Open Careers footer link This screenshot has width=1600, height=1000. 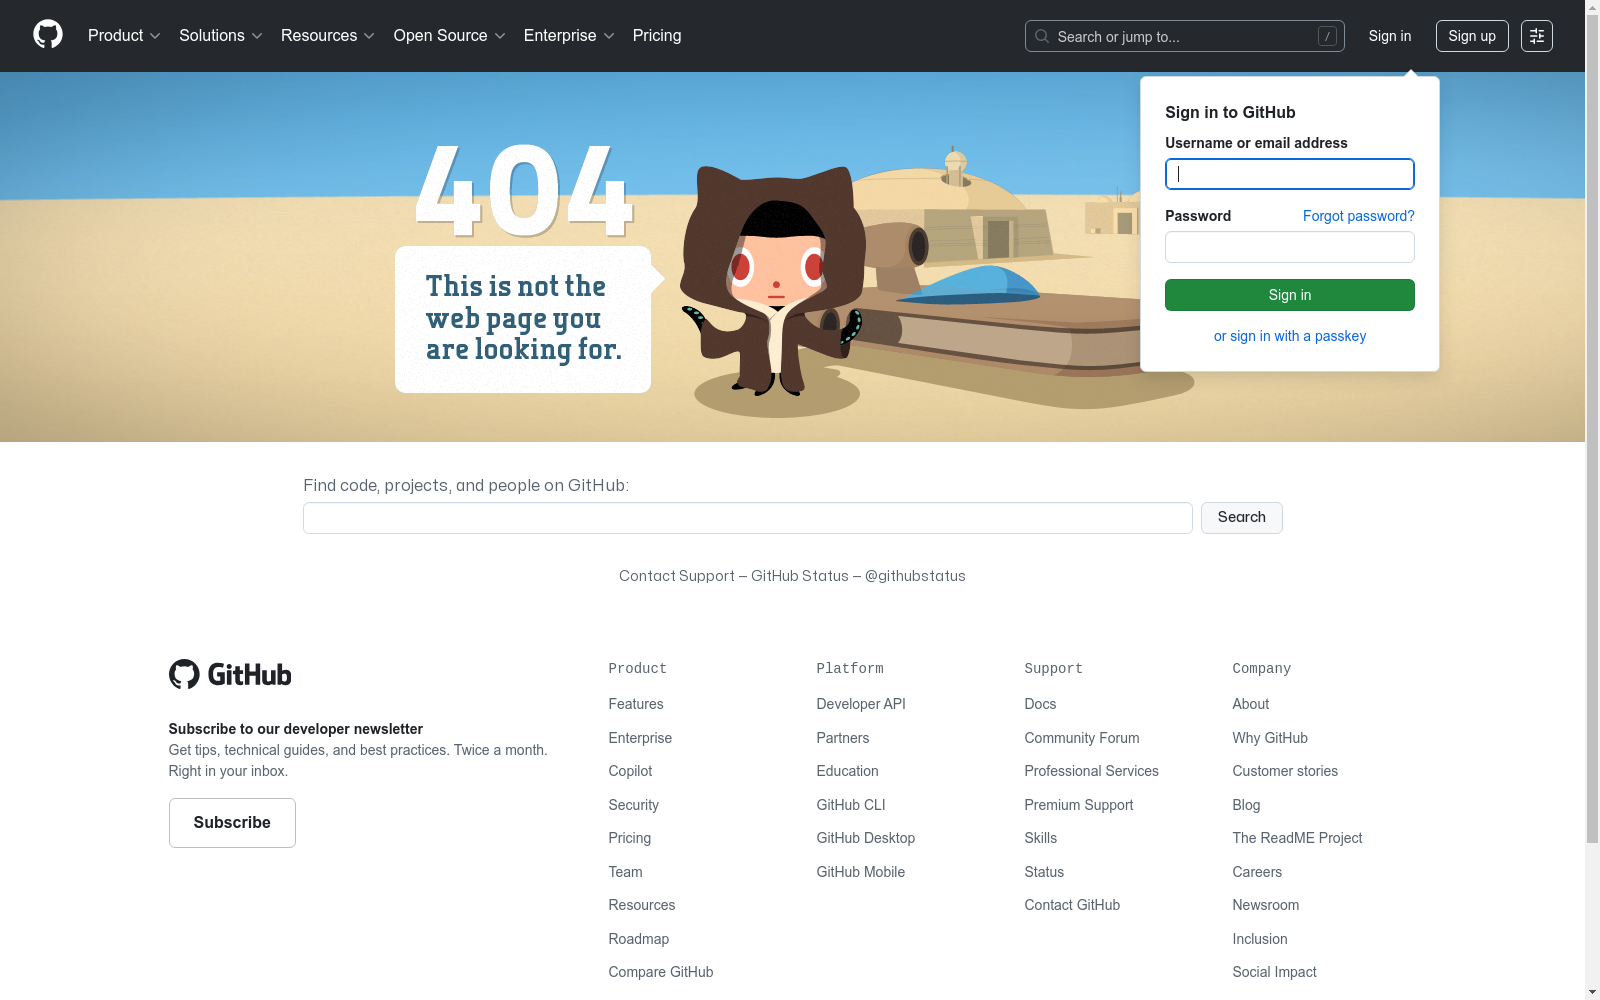click(x=1257, y=872)
